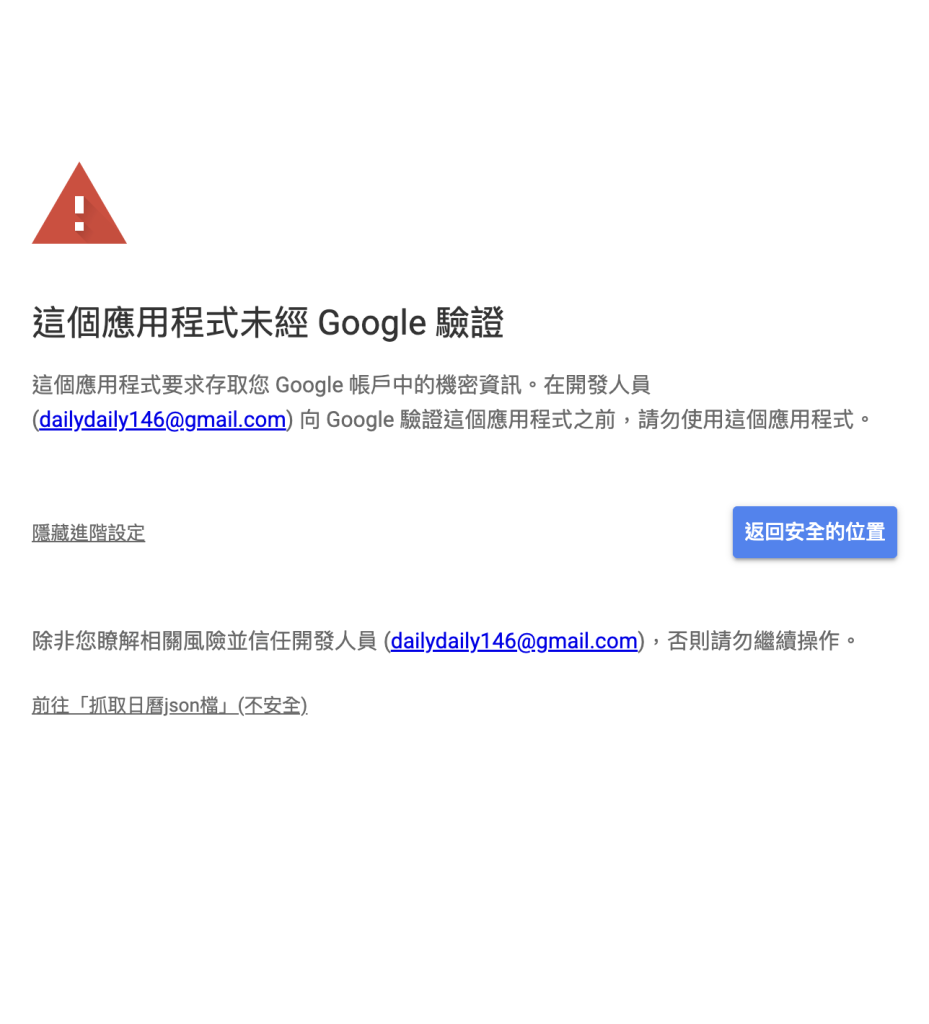Screen dimensions: 929x1024
Task: Click the text 請勿使用這個應用程式
Action: (x=746, y=420)
